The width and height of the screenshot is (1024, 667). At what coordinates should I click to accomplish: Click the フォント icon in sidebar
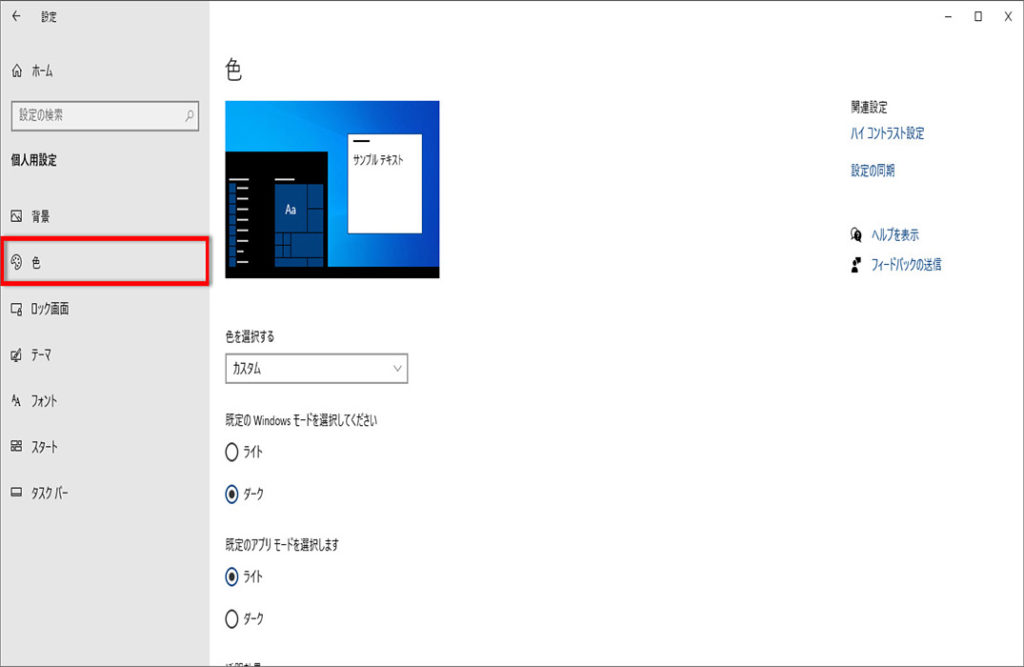[16, 401]
